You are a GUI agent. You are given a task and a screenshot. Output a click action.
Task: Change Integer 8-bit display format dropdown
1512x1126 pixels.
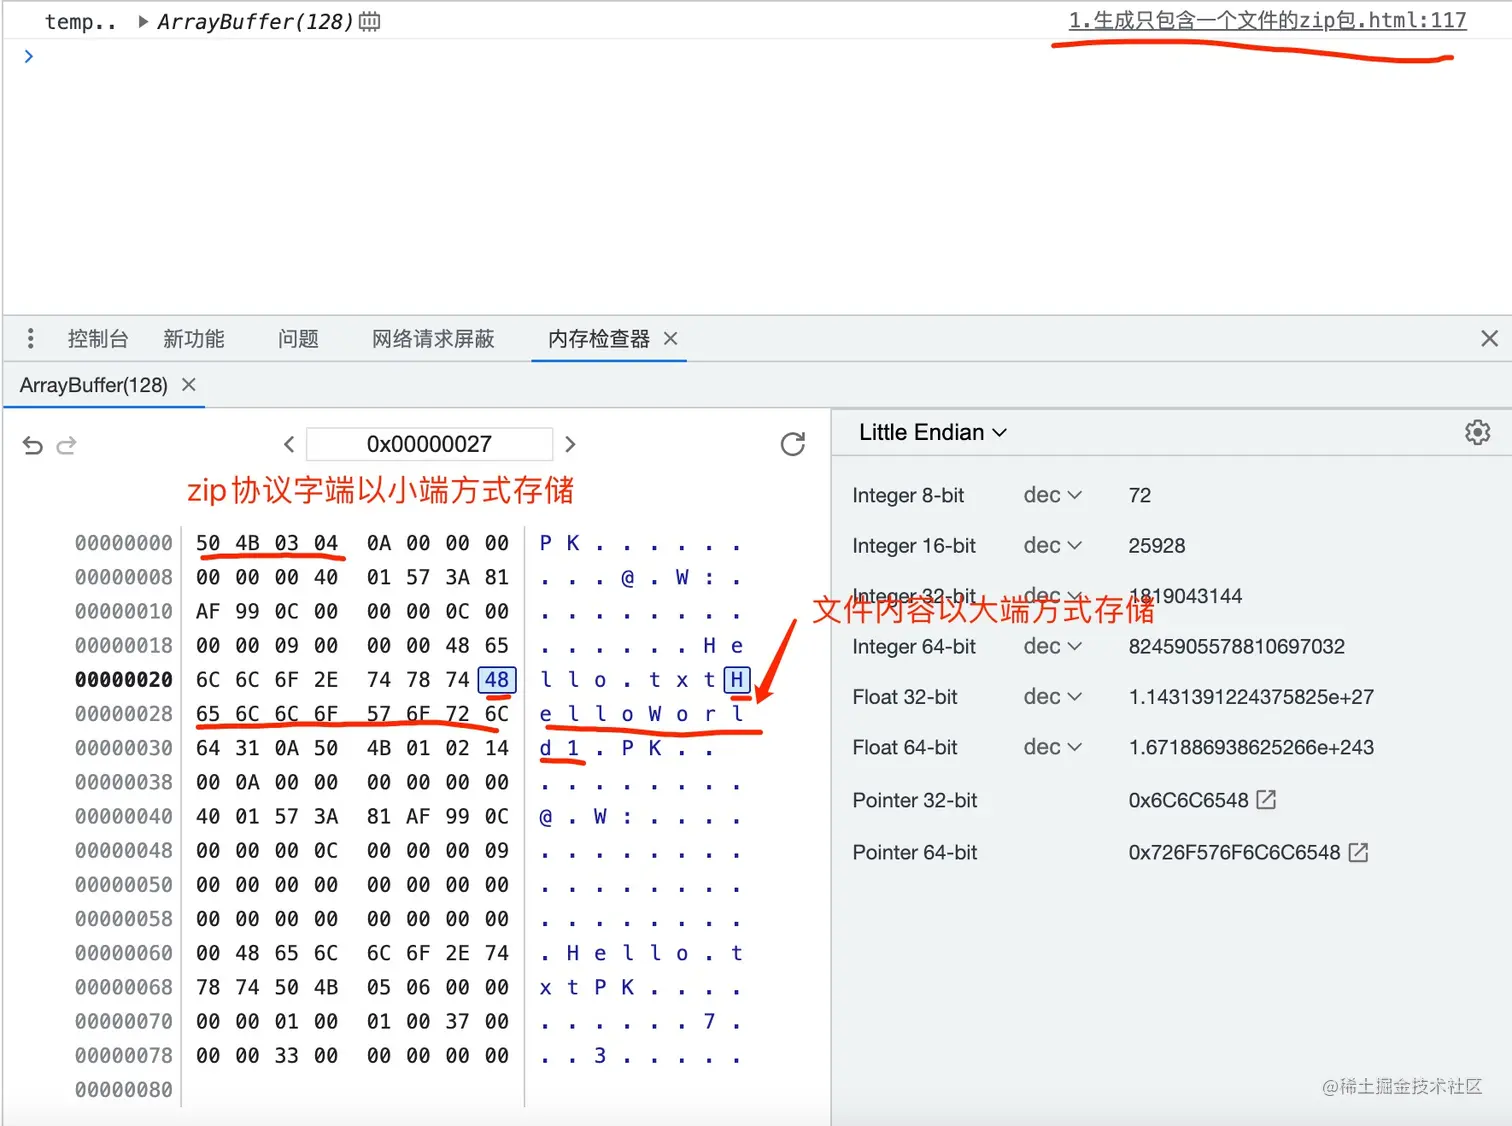click(1052, 495)
